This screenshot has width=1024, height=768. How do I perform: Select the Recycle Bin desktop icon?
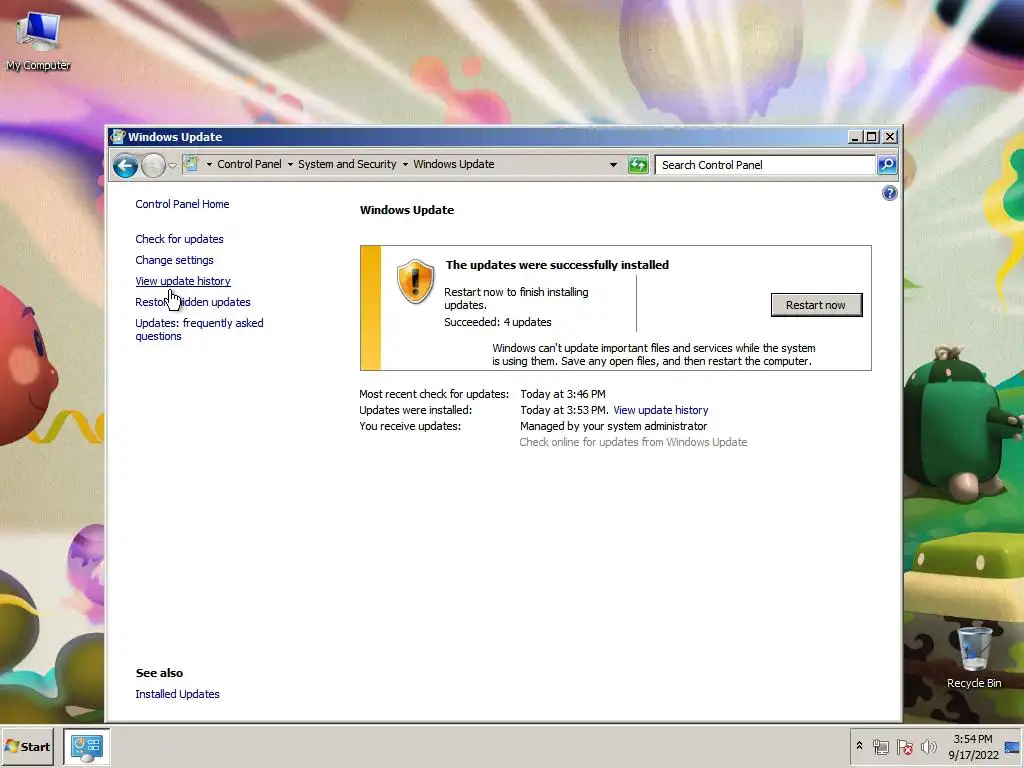(x=974, y=658)
